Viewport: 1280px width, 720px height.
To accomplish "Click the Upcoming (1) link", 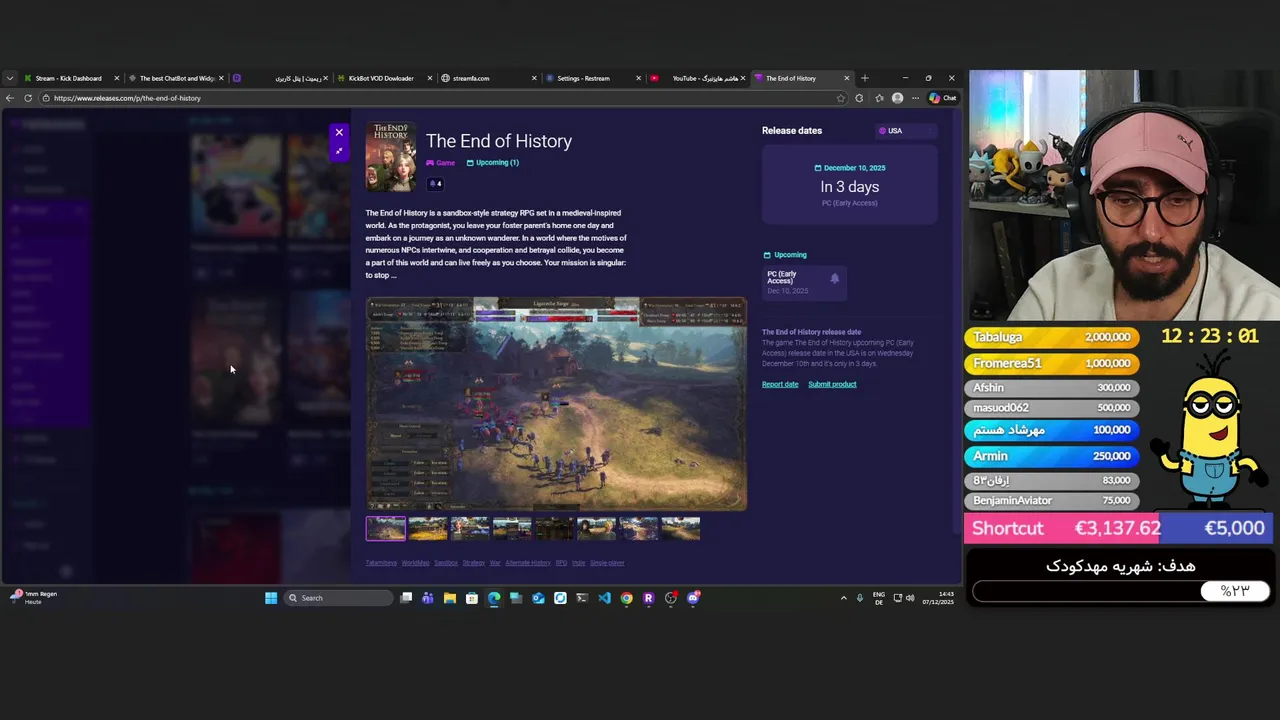I will pyautogui.click(x=493, y=163).
